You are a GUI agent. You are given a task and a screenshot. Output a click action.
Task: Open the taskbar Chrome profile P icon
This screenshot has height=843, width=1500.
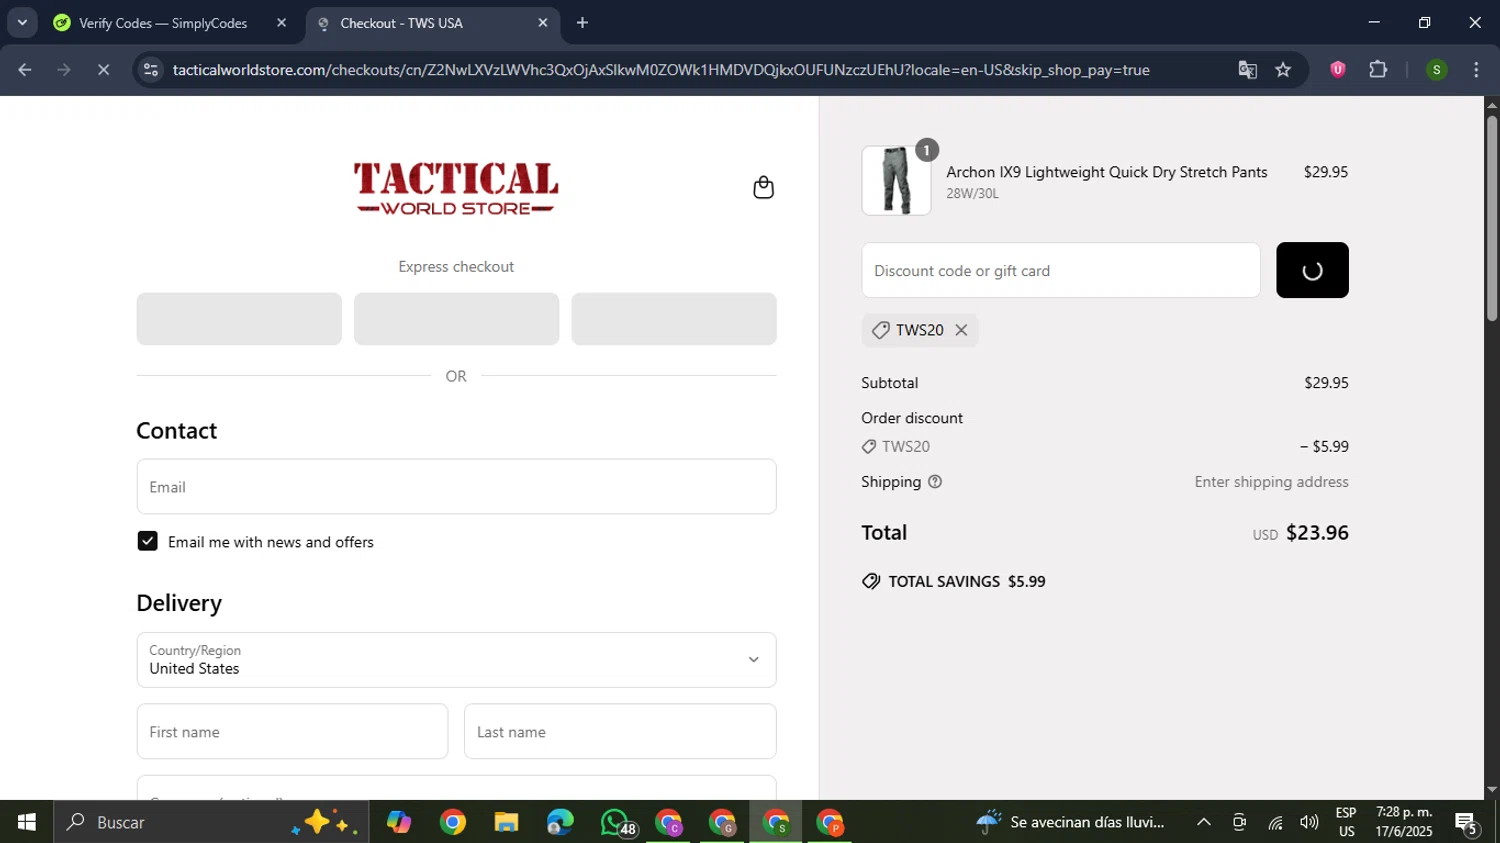click(x=830, y=822)
